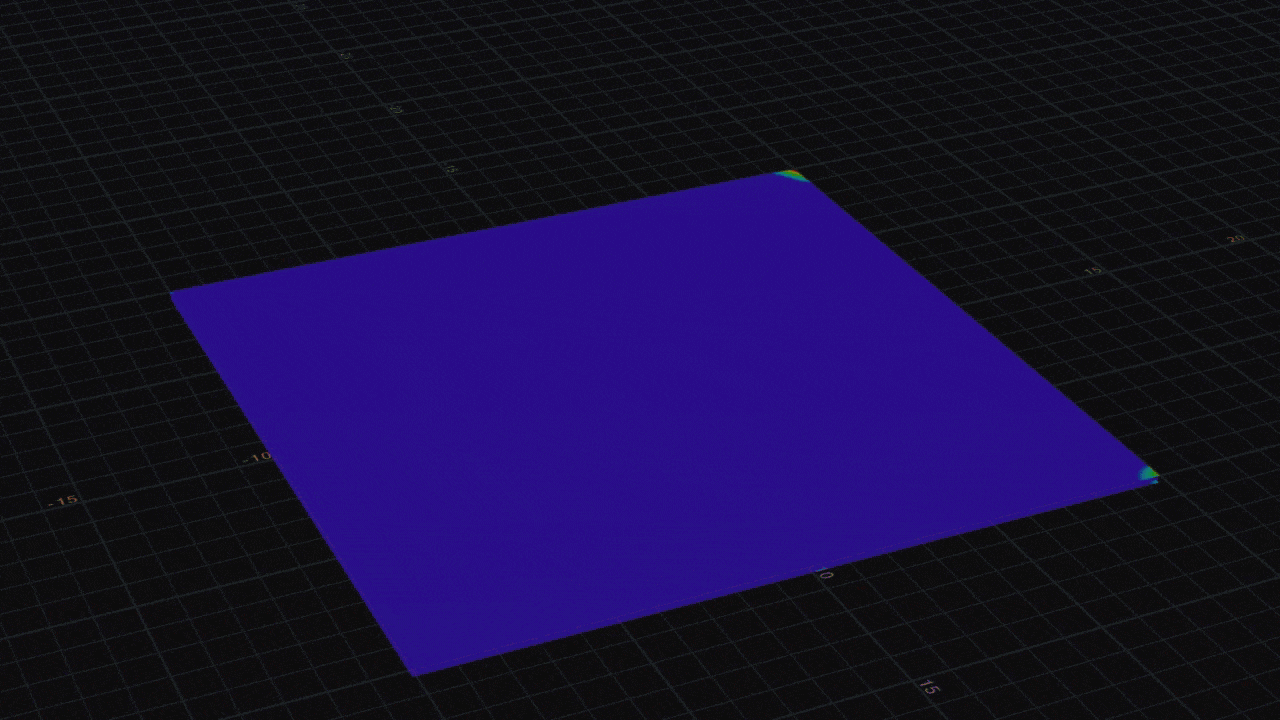
Task: Click the green-cyan hotspot corner of the plane
Action: point(1149,473)
